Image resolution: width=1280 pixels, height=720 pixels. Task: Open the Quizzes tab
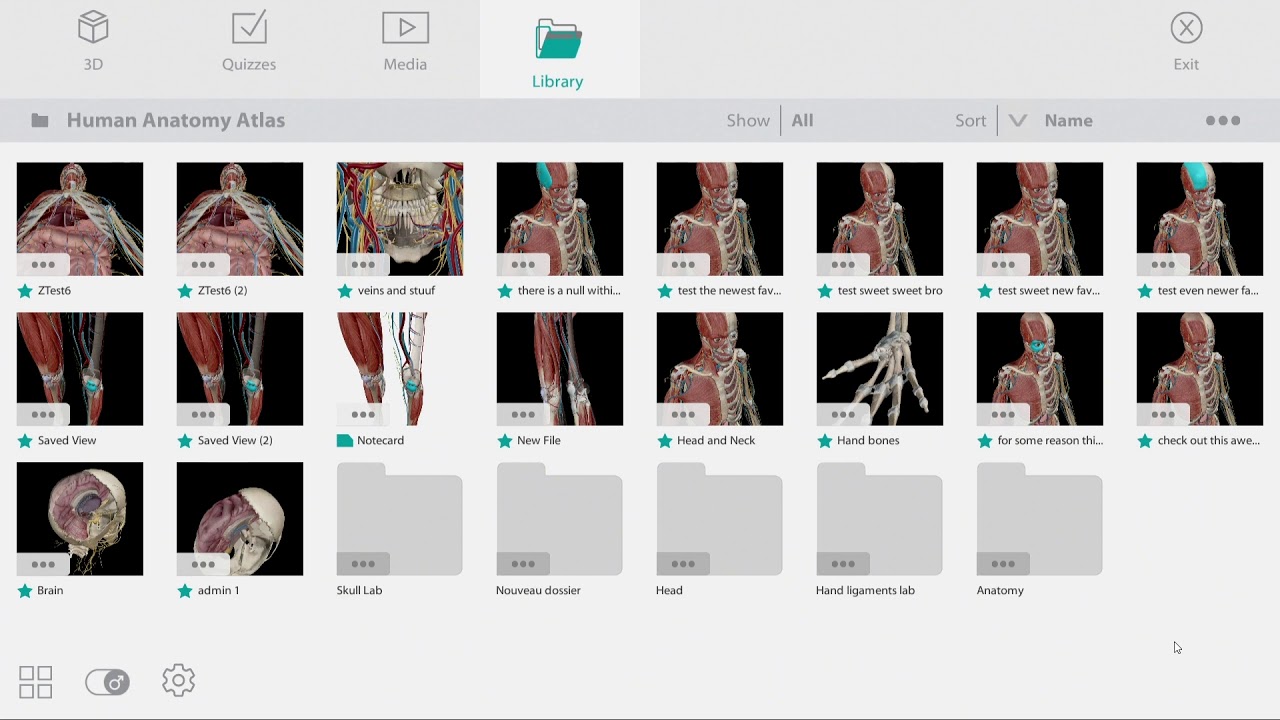(249, 42)
